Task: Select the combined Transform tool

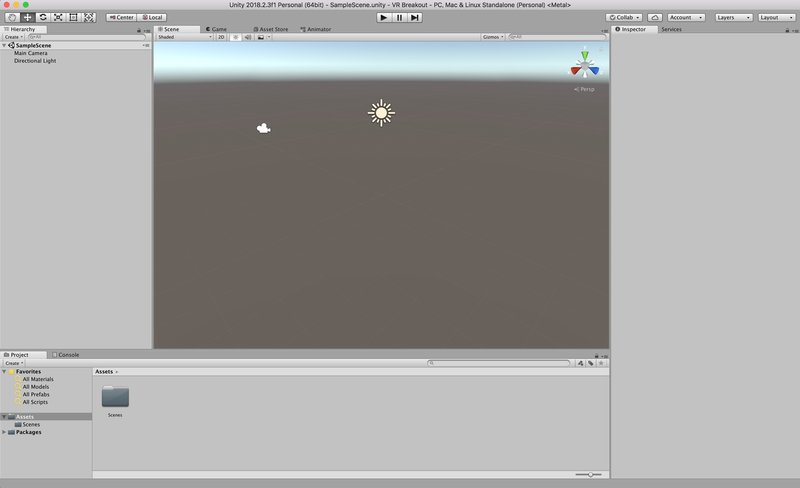Action: 89,17
